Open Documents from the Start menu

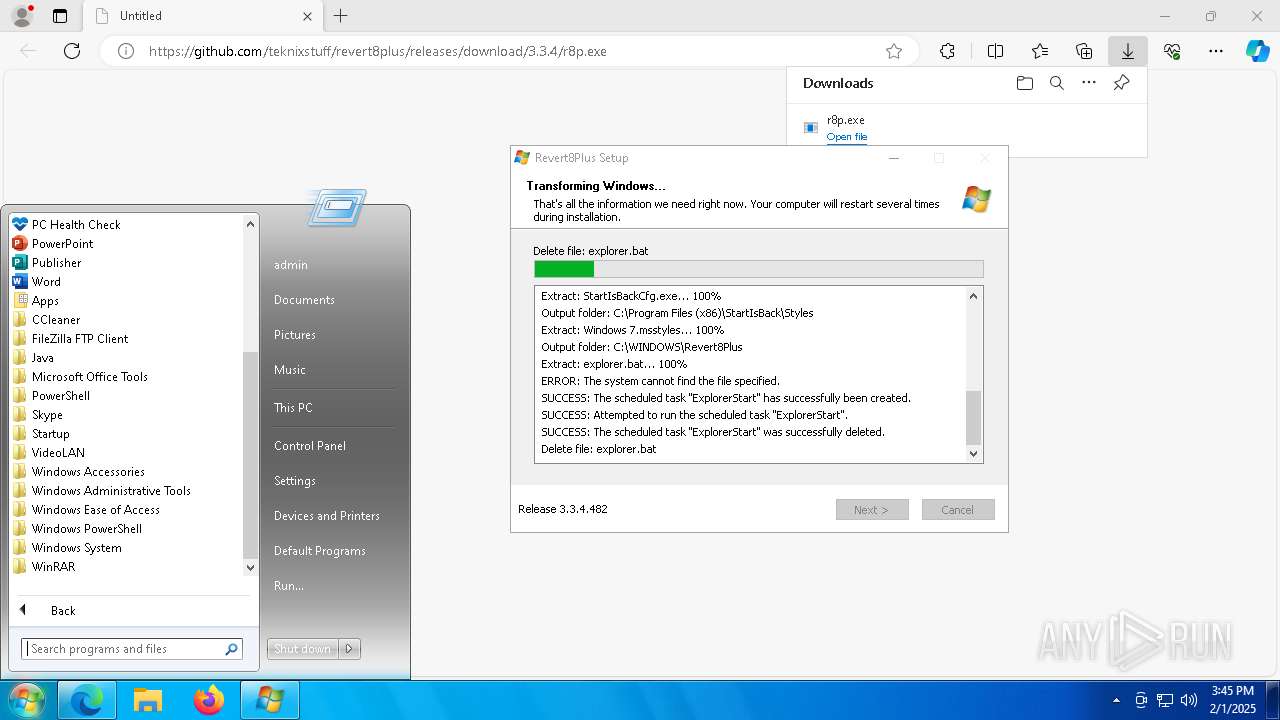coord(304,300)
